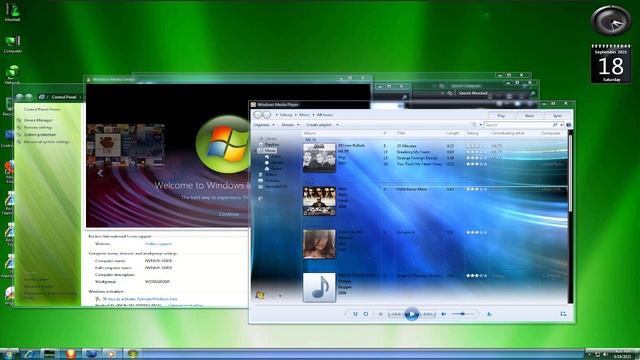
Task: Toggle shuffle in Media Player controls
Action: (355, 314)
